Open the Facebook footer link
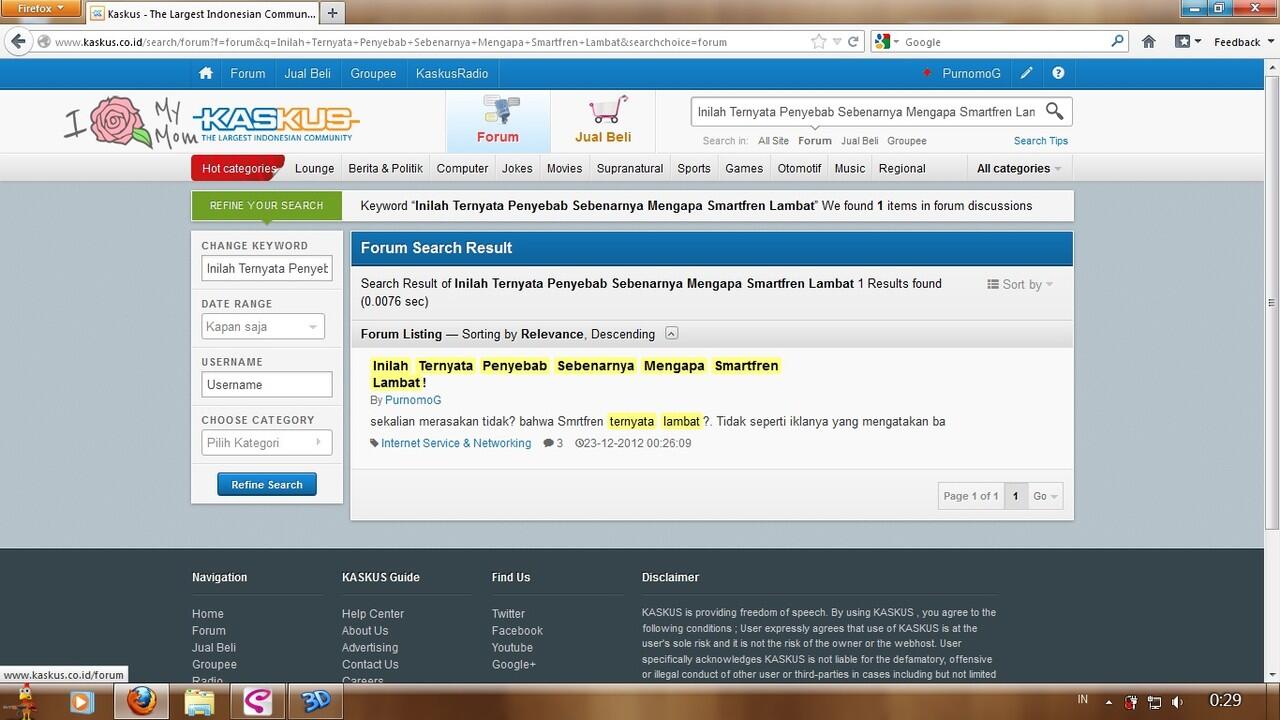This screenshot has width=1280, height=720. (517, 631)
